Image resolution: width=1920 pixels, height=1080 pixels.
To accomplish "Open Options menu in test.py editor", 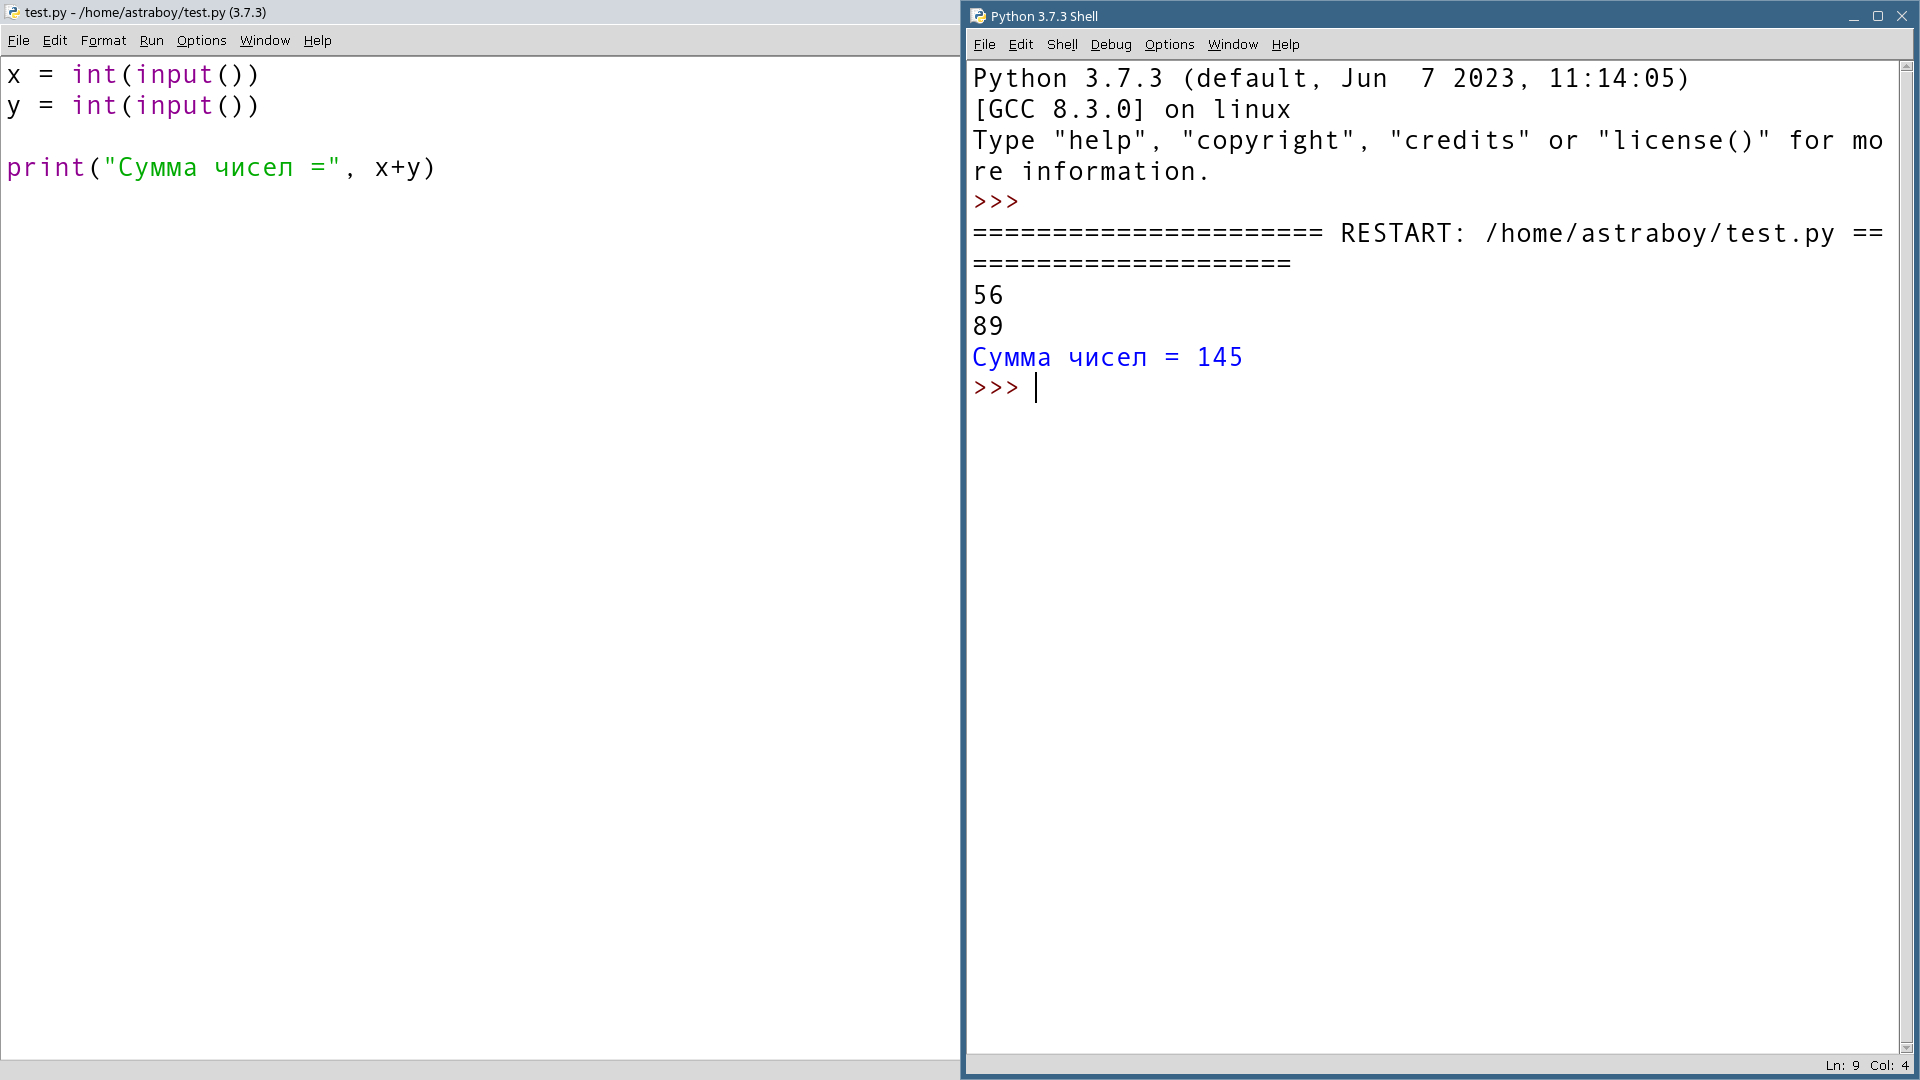I will [x=201, y=41].
